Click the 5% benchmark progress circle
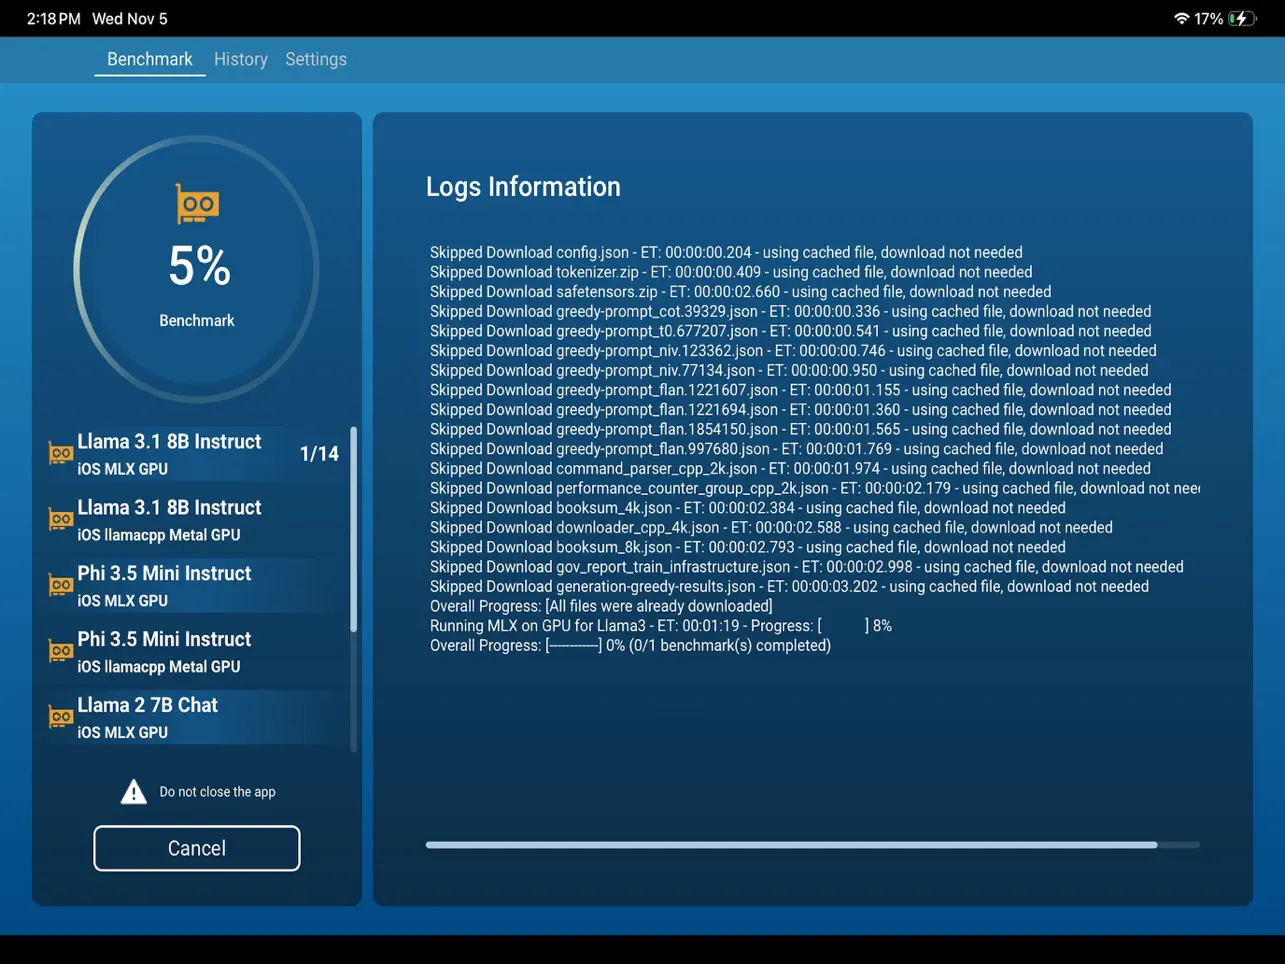This screenshot has height=964, width=1285. point(197,270)
